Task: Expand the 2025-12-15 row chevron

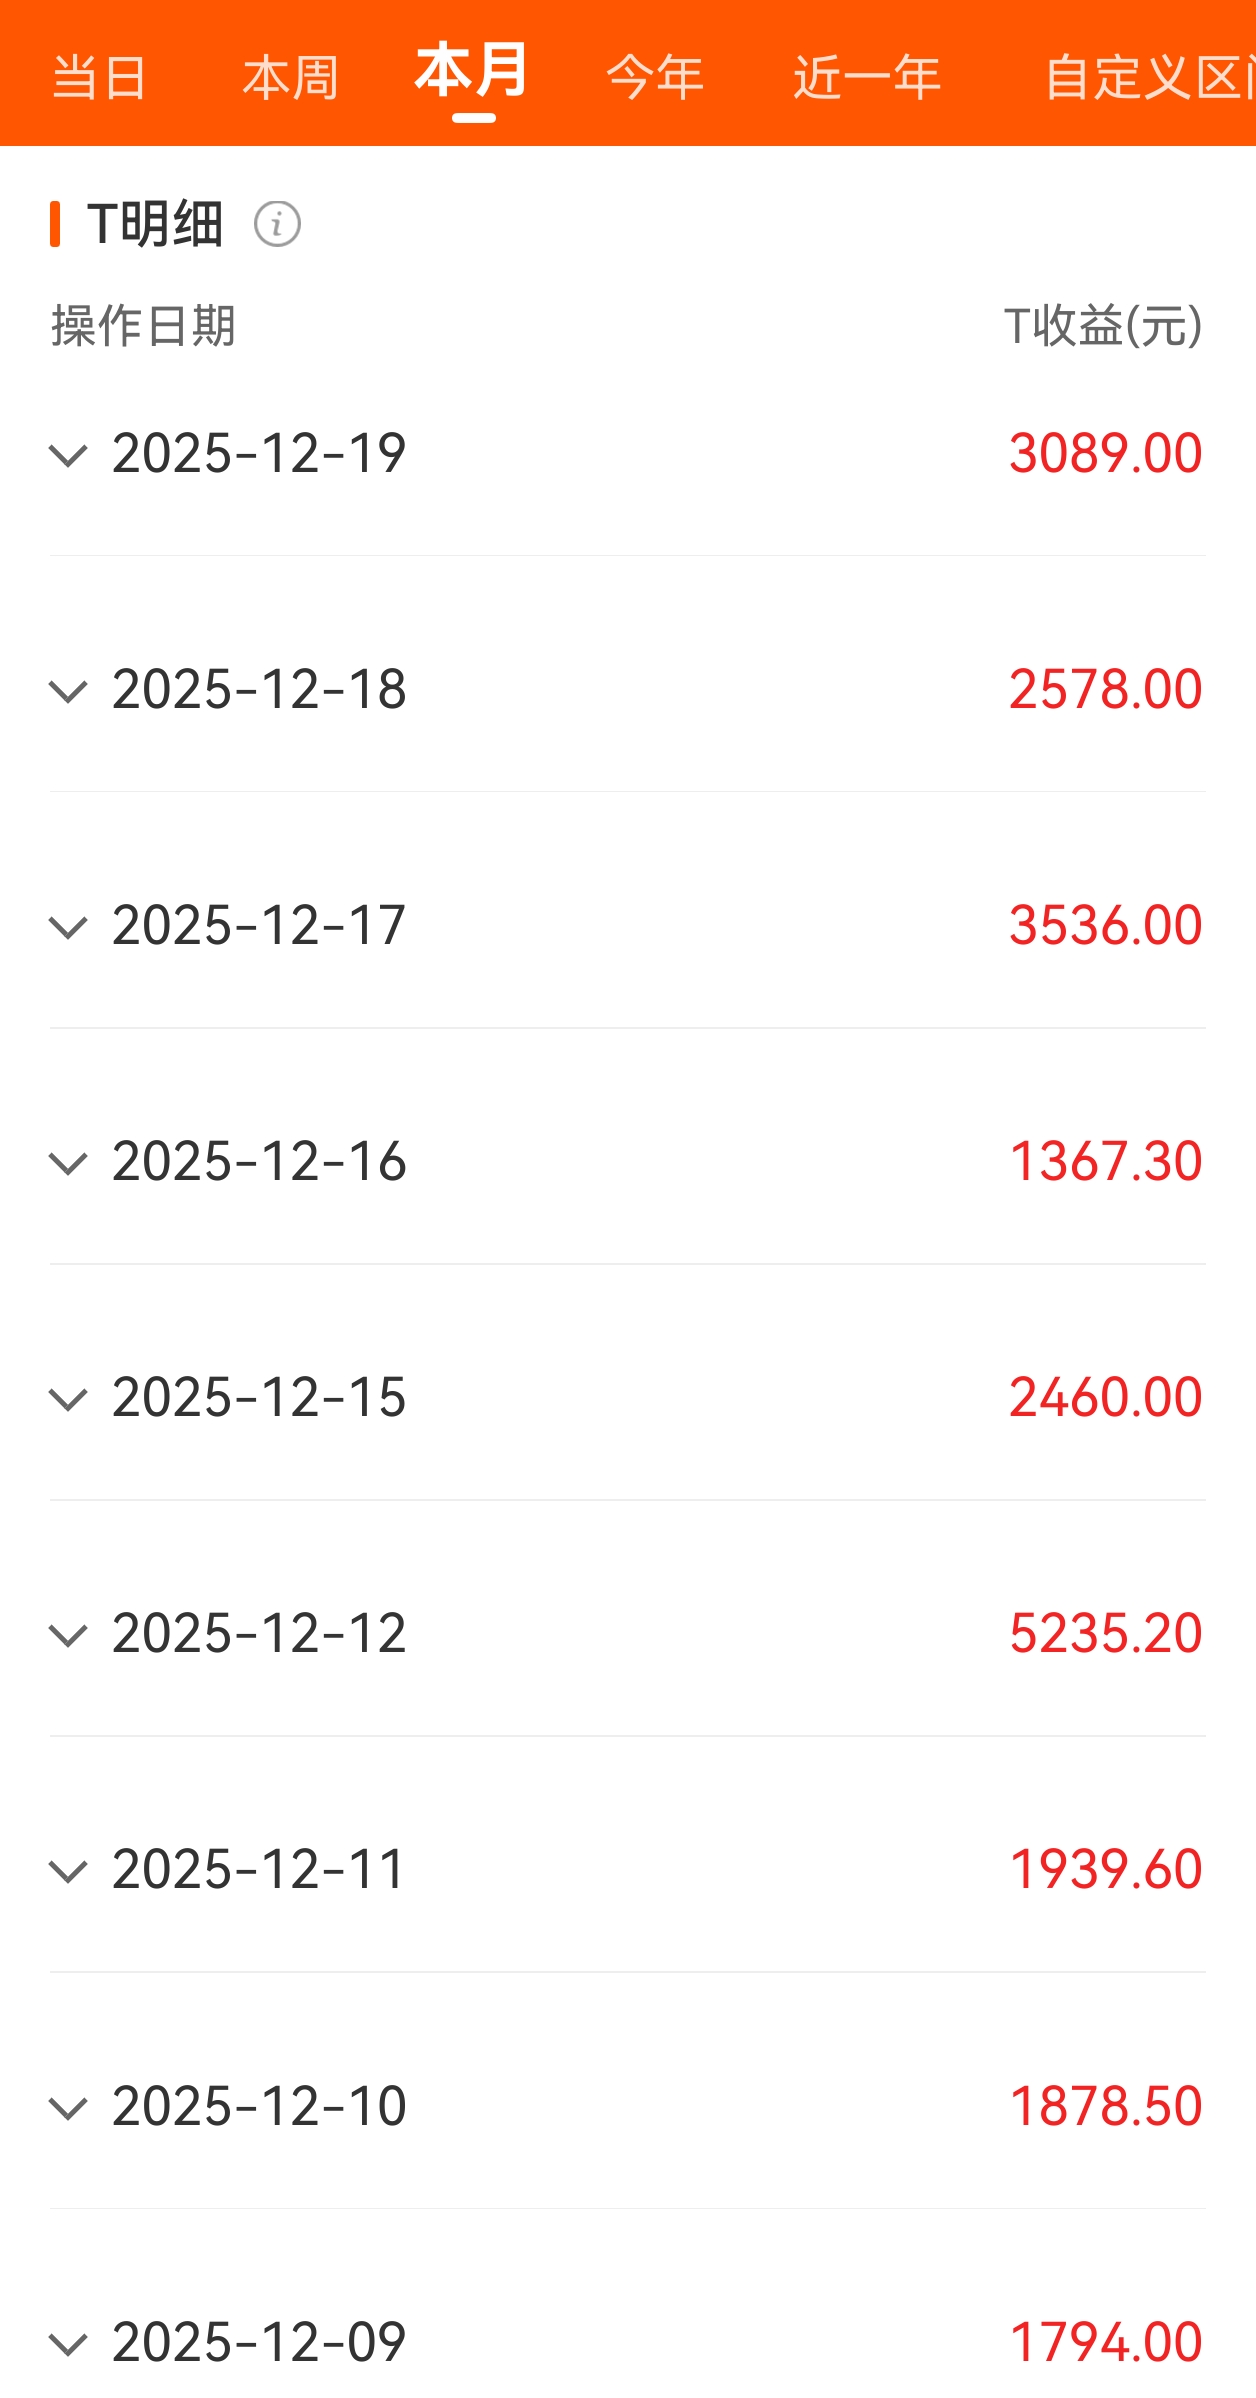Action: coord(68,1400)
